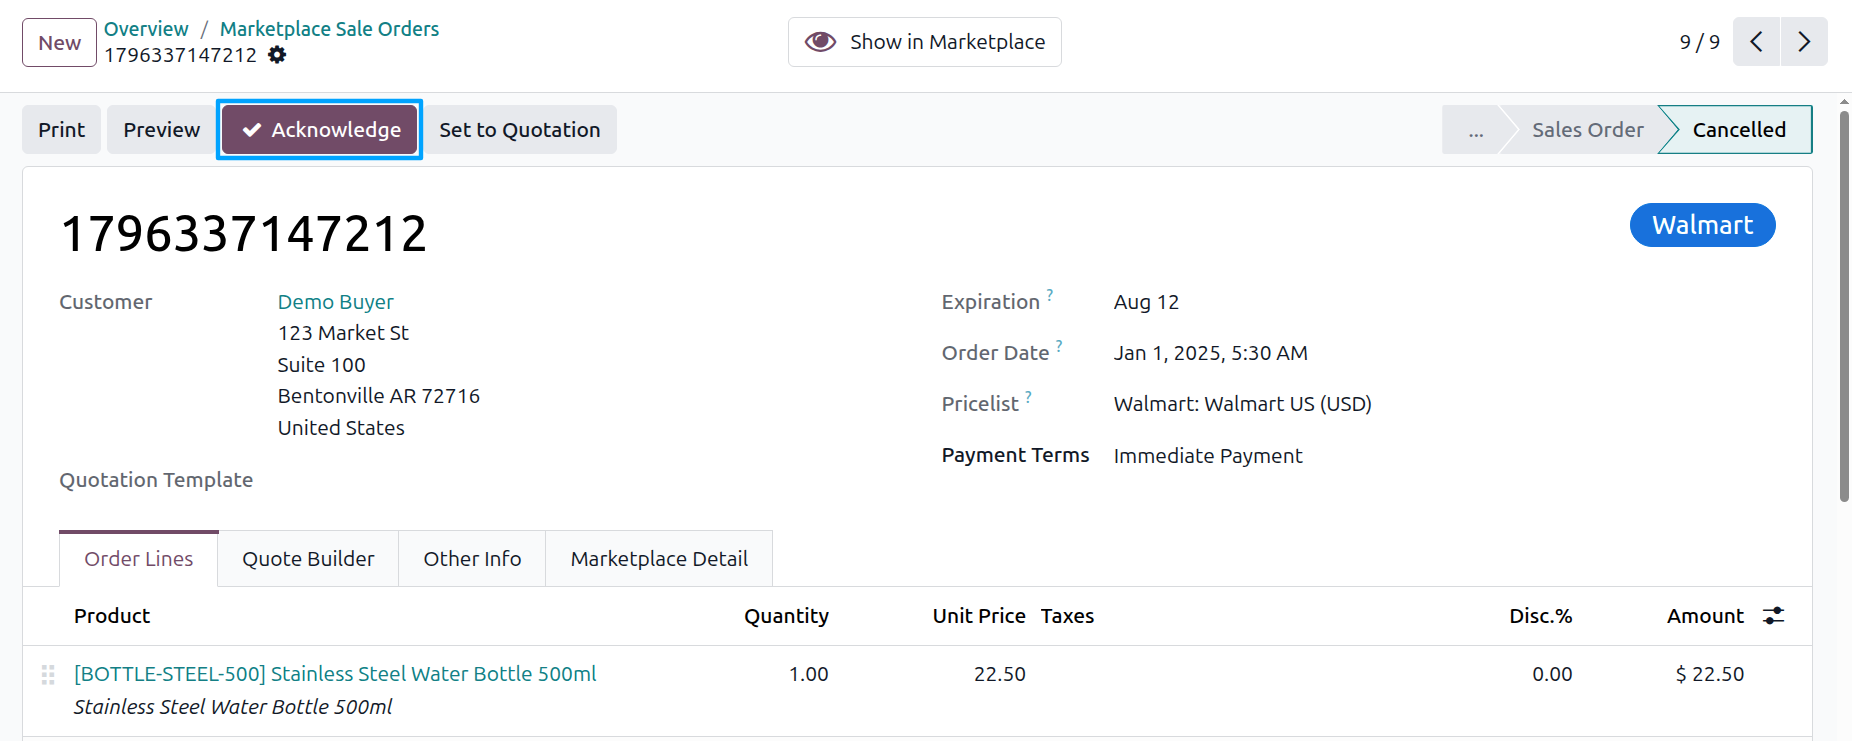The image size is (1852, 741).
Task: Go to next record arrow
Action: 1804,42
